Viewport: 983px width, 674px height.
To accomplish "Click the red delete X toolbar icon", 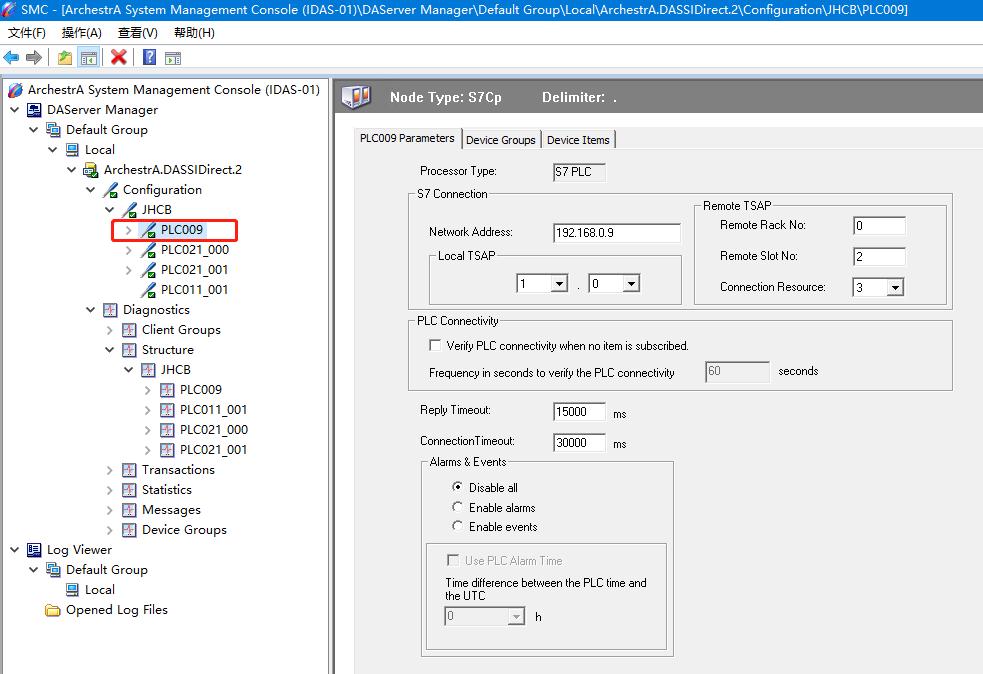I will (x=119, y=57).
